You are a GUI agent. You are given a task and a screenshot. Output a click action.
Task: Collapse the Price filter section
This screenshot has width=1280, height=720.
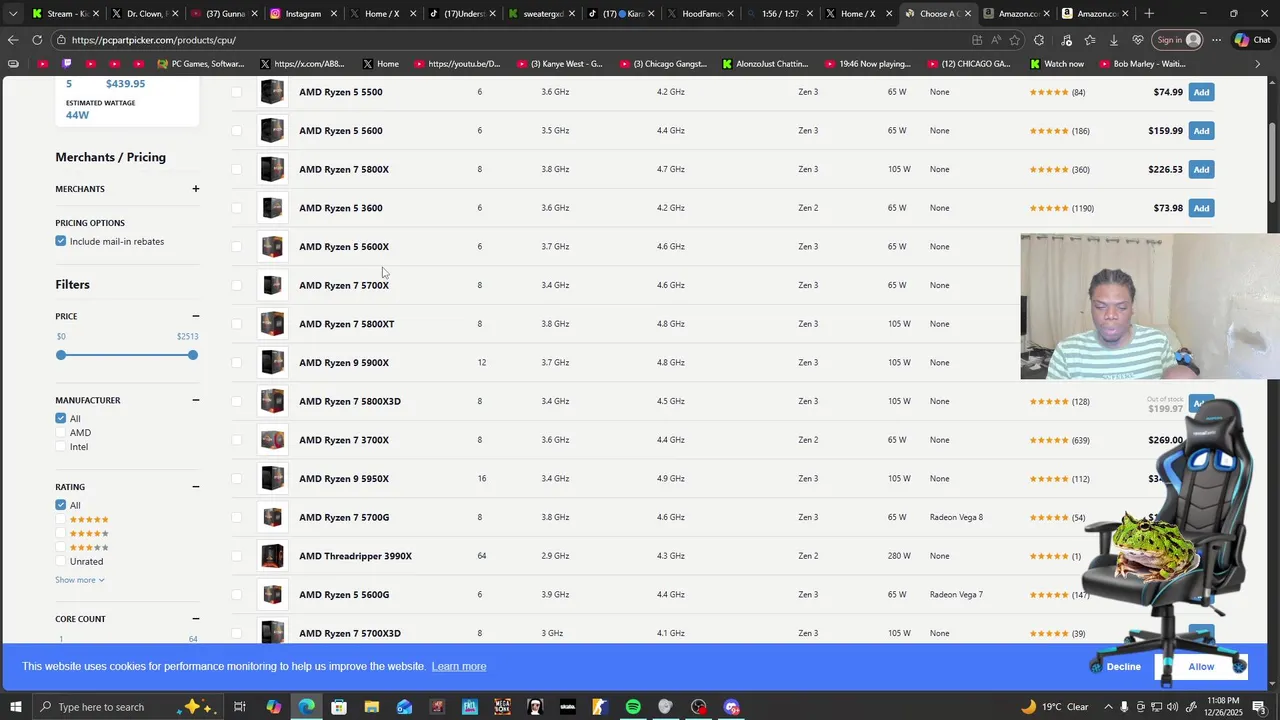click(x=195, y=316)
